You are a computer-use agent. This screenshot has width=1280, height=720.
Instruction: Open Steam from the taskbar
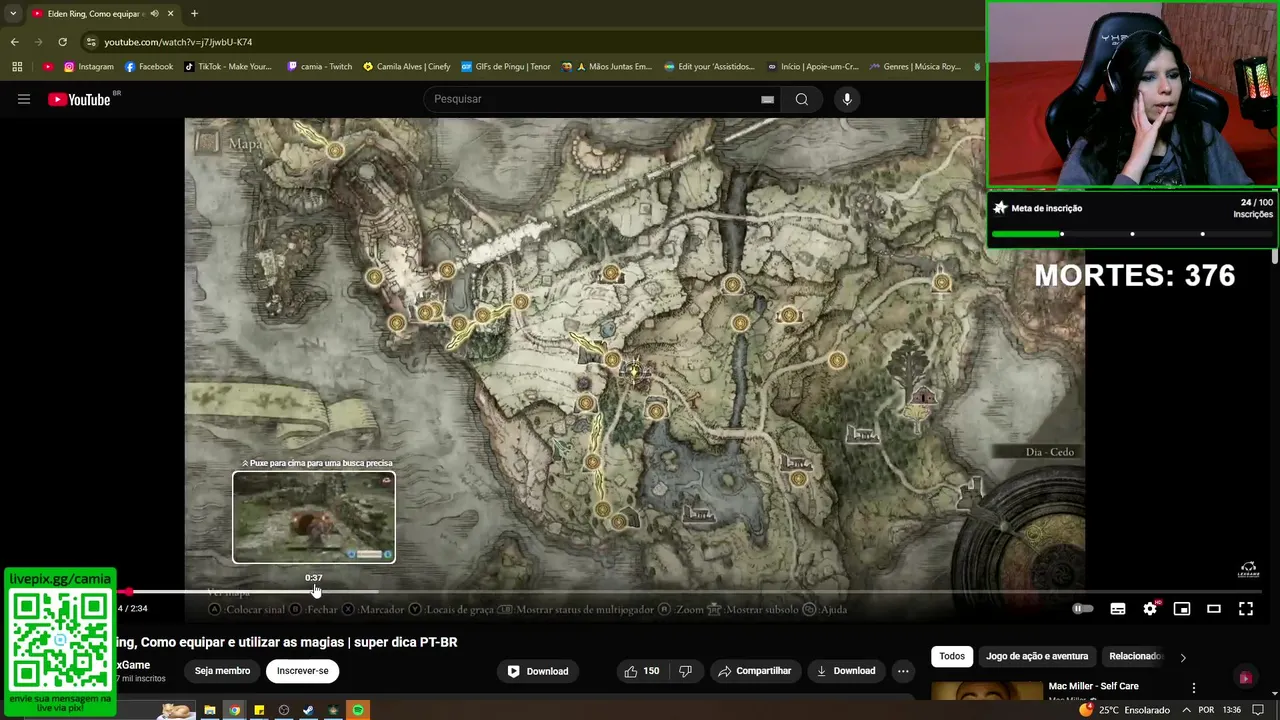(308, 710)
